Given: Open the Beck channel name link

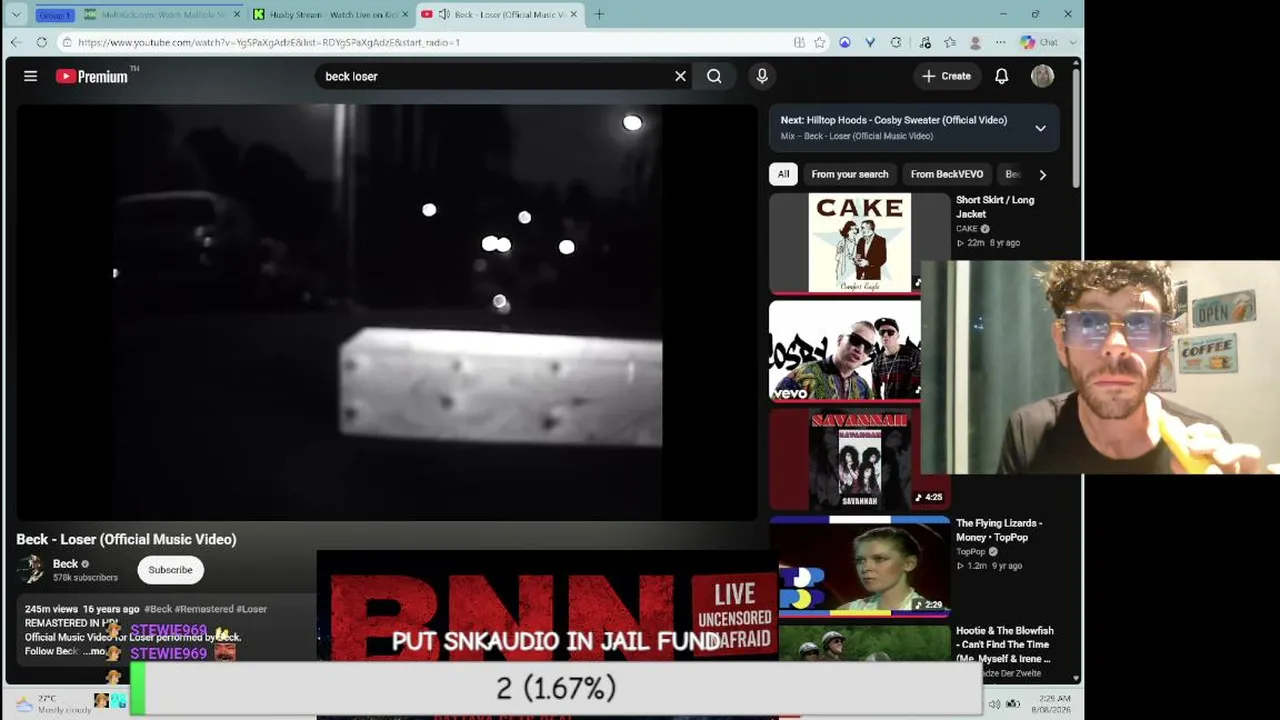Looking at the screenshot, I should pos(65,564).
